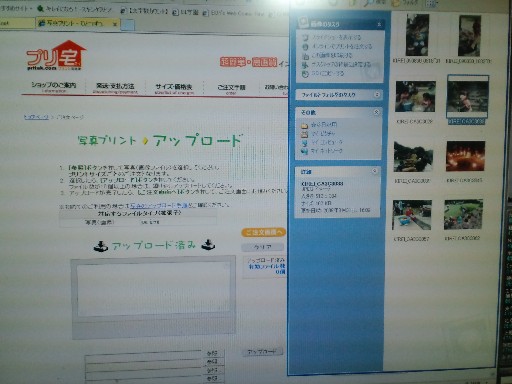This screenshot has height=384, width=512.
Task: Click デスクトップの背景に設定する task link
Action: click(341, 64)
